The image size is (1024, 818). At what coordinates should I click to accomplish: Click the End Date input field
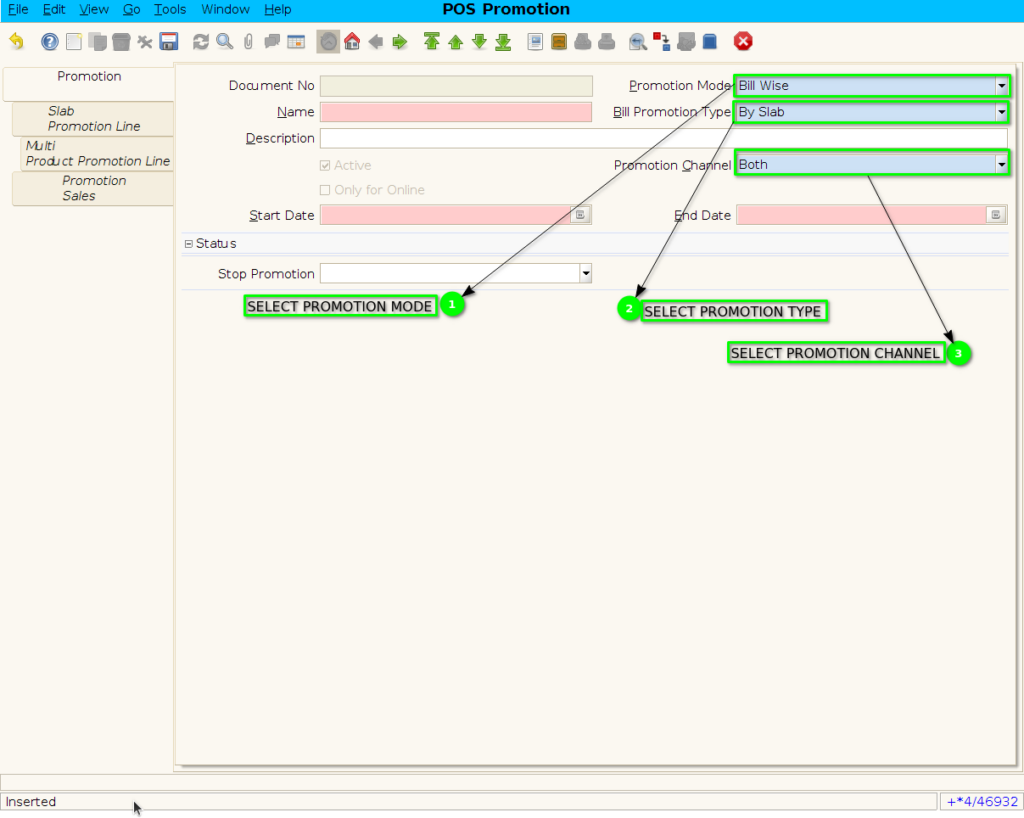pyautogui.click(x=861, y=215)
